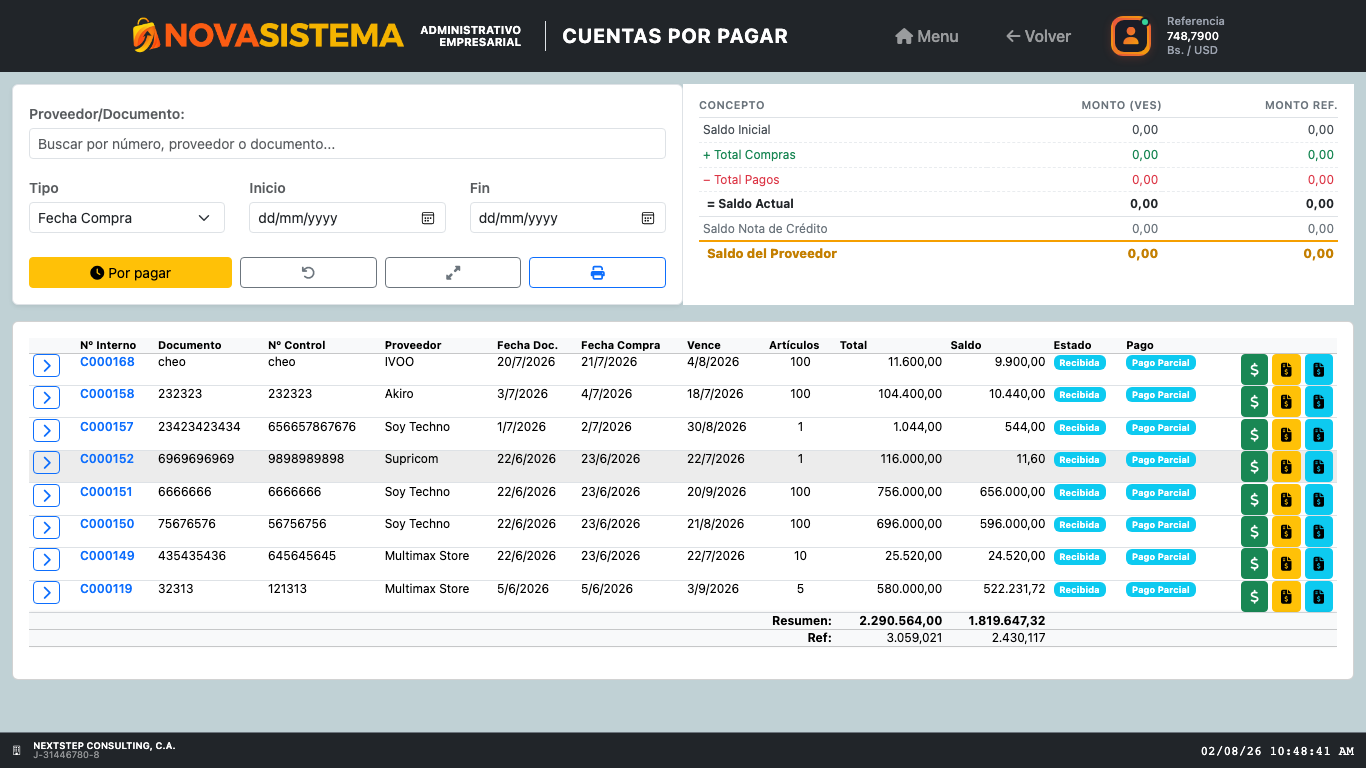Screen dimensions: 1366x768
Task: Click Resumen total 2.290.564,00
Action: coord(900,621)
